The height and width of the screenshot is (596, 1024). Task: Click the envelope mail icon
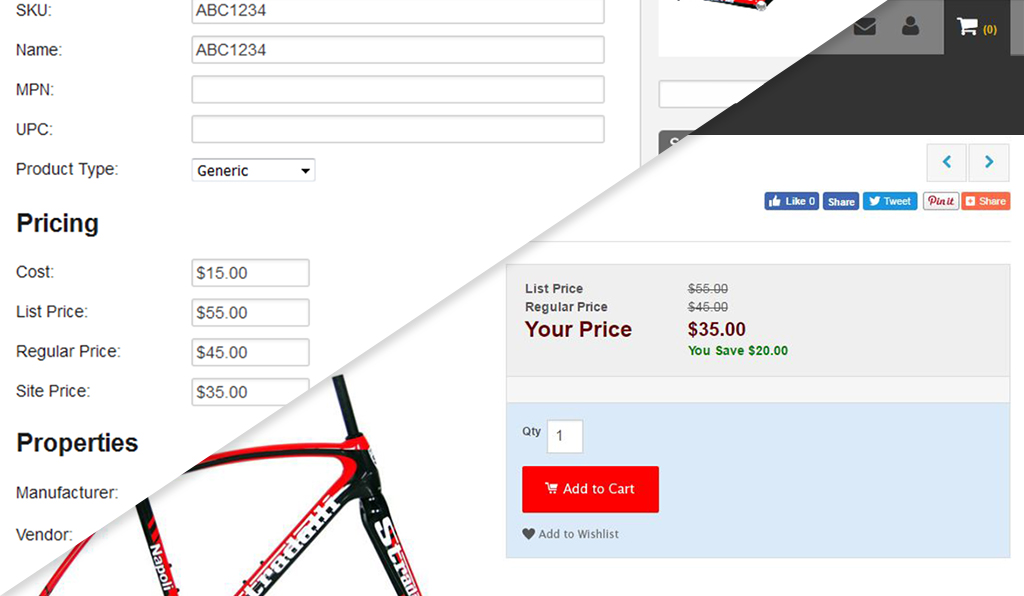(865, 27)
